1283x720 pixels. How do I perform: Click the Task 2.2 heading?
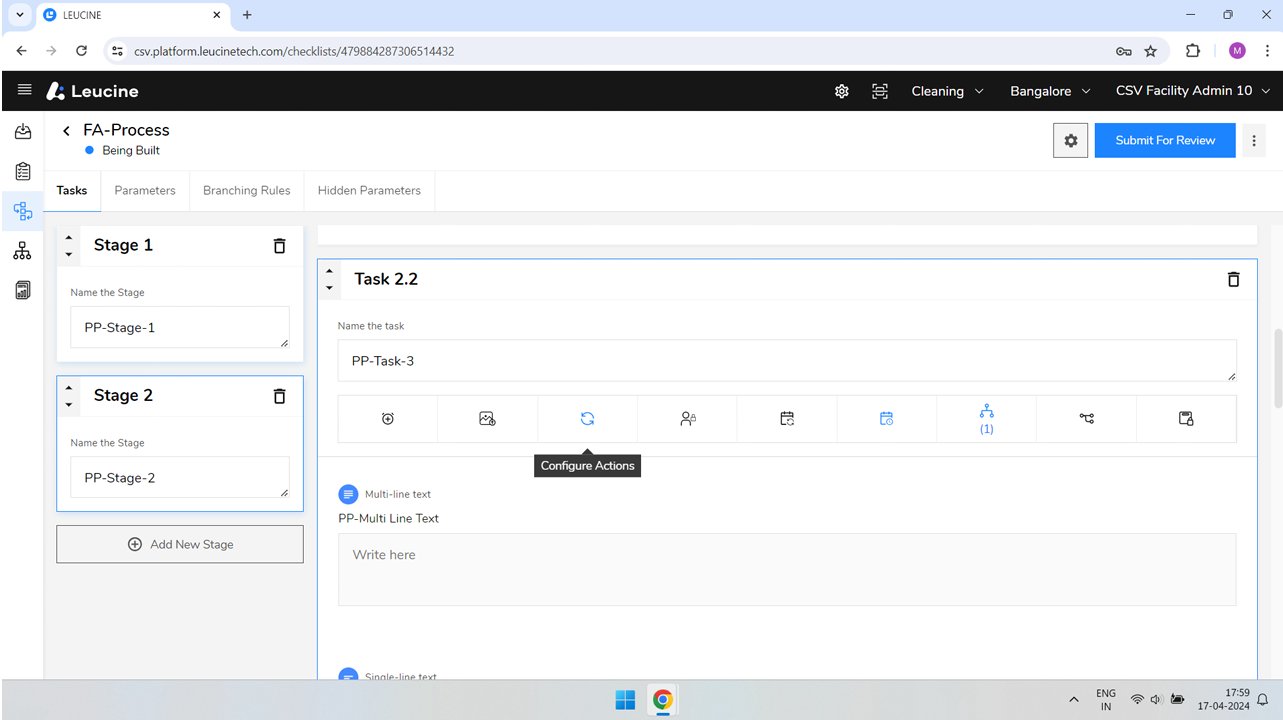(386, 279)
